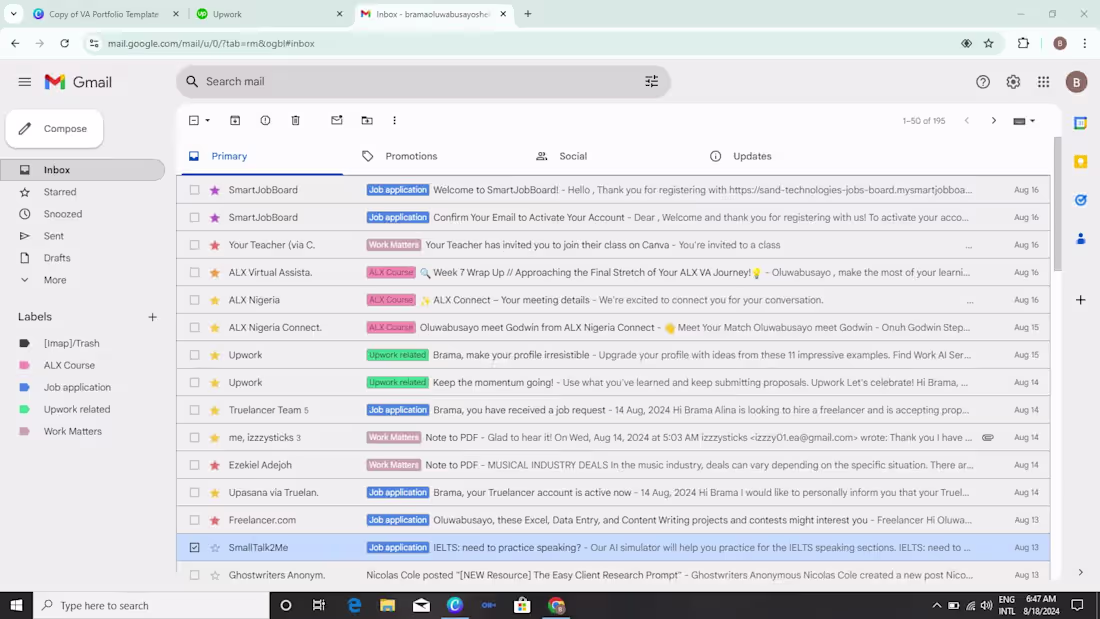This screenshot has width=1100, height=619.
Task: Select the SmartJobBoard welcome email checkbox
Action: pyautogui.click(x=194, y=189)
